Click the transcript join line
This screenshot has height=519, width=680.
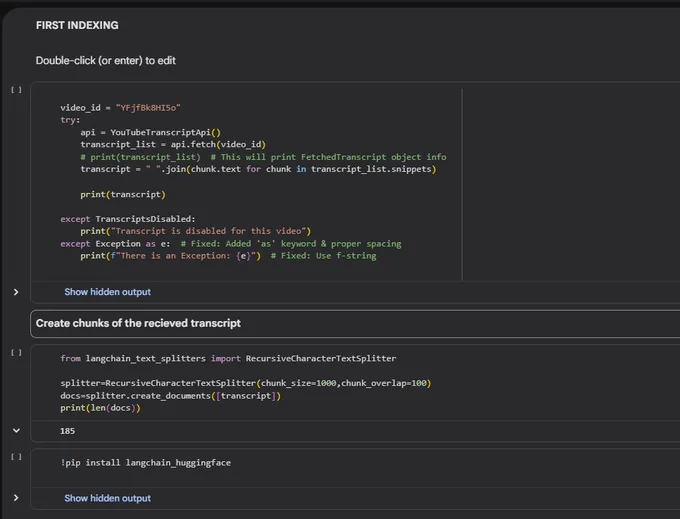(x=258, y=169)
